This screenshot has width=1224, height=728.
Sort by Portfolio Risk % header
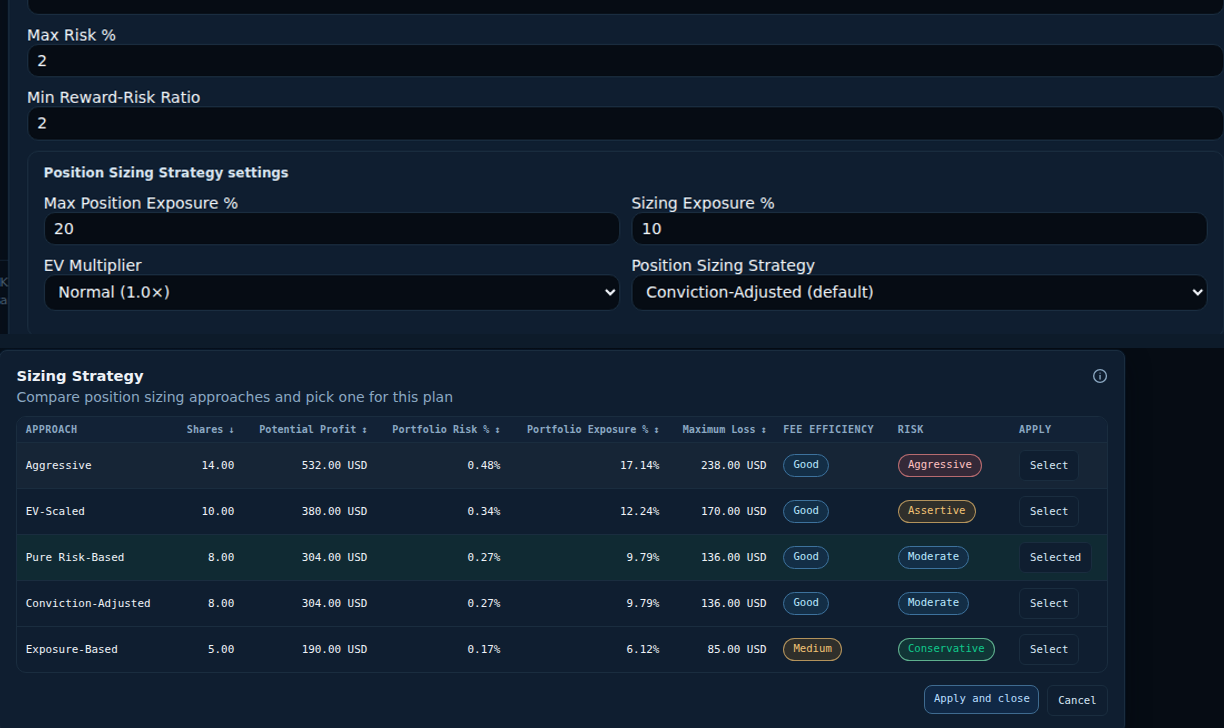tap(446, 429)
